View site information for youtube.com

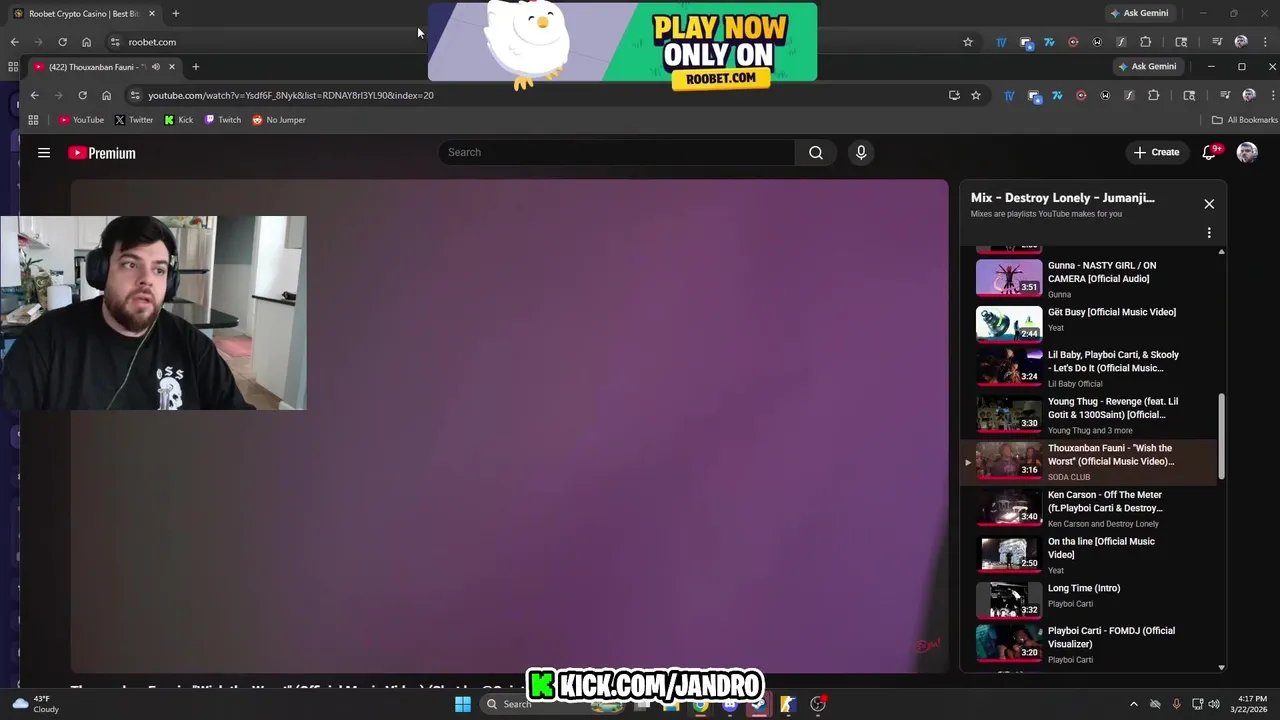135,95
